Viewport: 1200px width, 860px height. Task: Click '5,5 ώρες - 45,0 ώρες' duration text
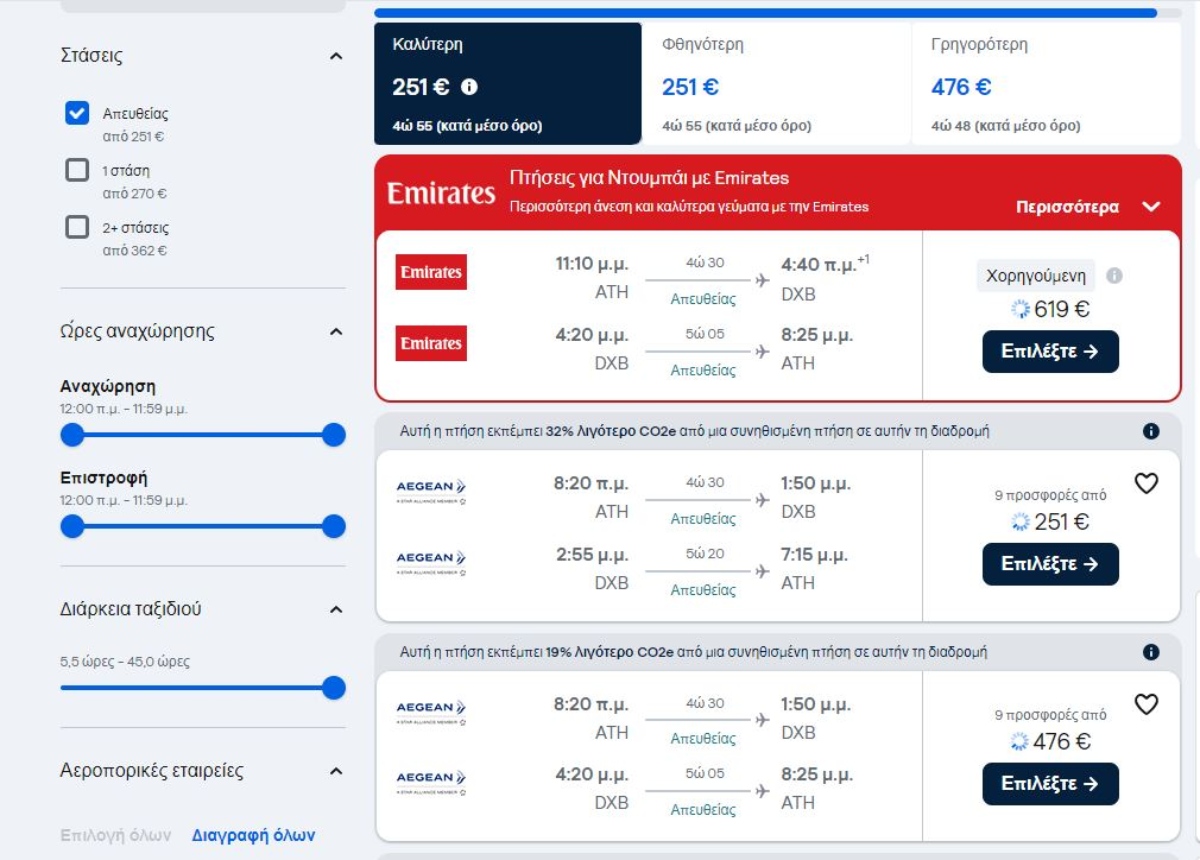[x=125, y=662]
